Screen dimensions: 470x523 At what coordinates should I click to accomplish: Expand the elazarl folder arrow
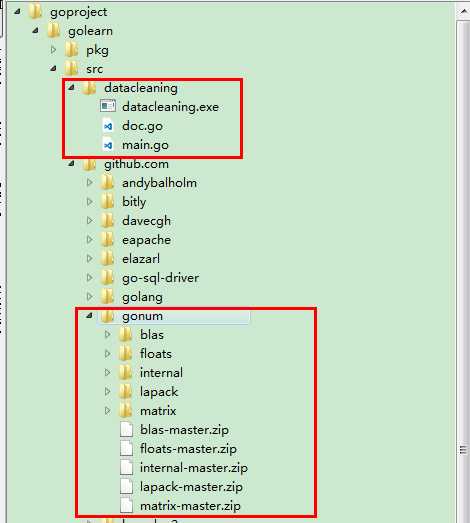click(89, 258)
